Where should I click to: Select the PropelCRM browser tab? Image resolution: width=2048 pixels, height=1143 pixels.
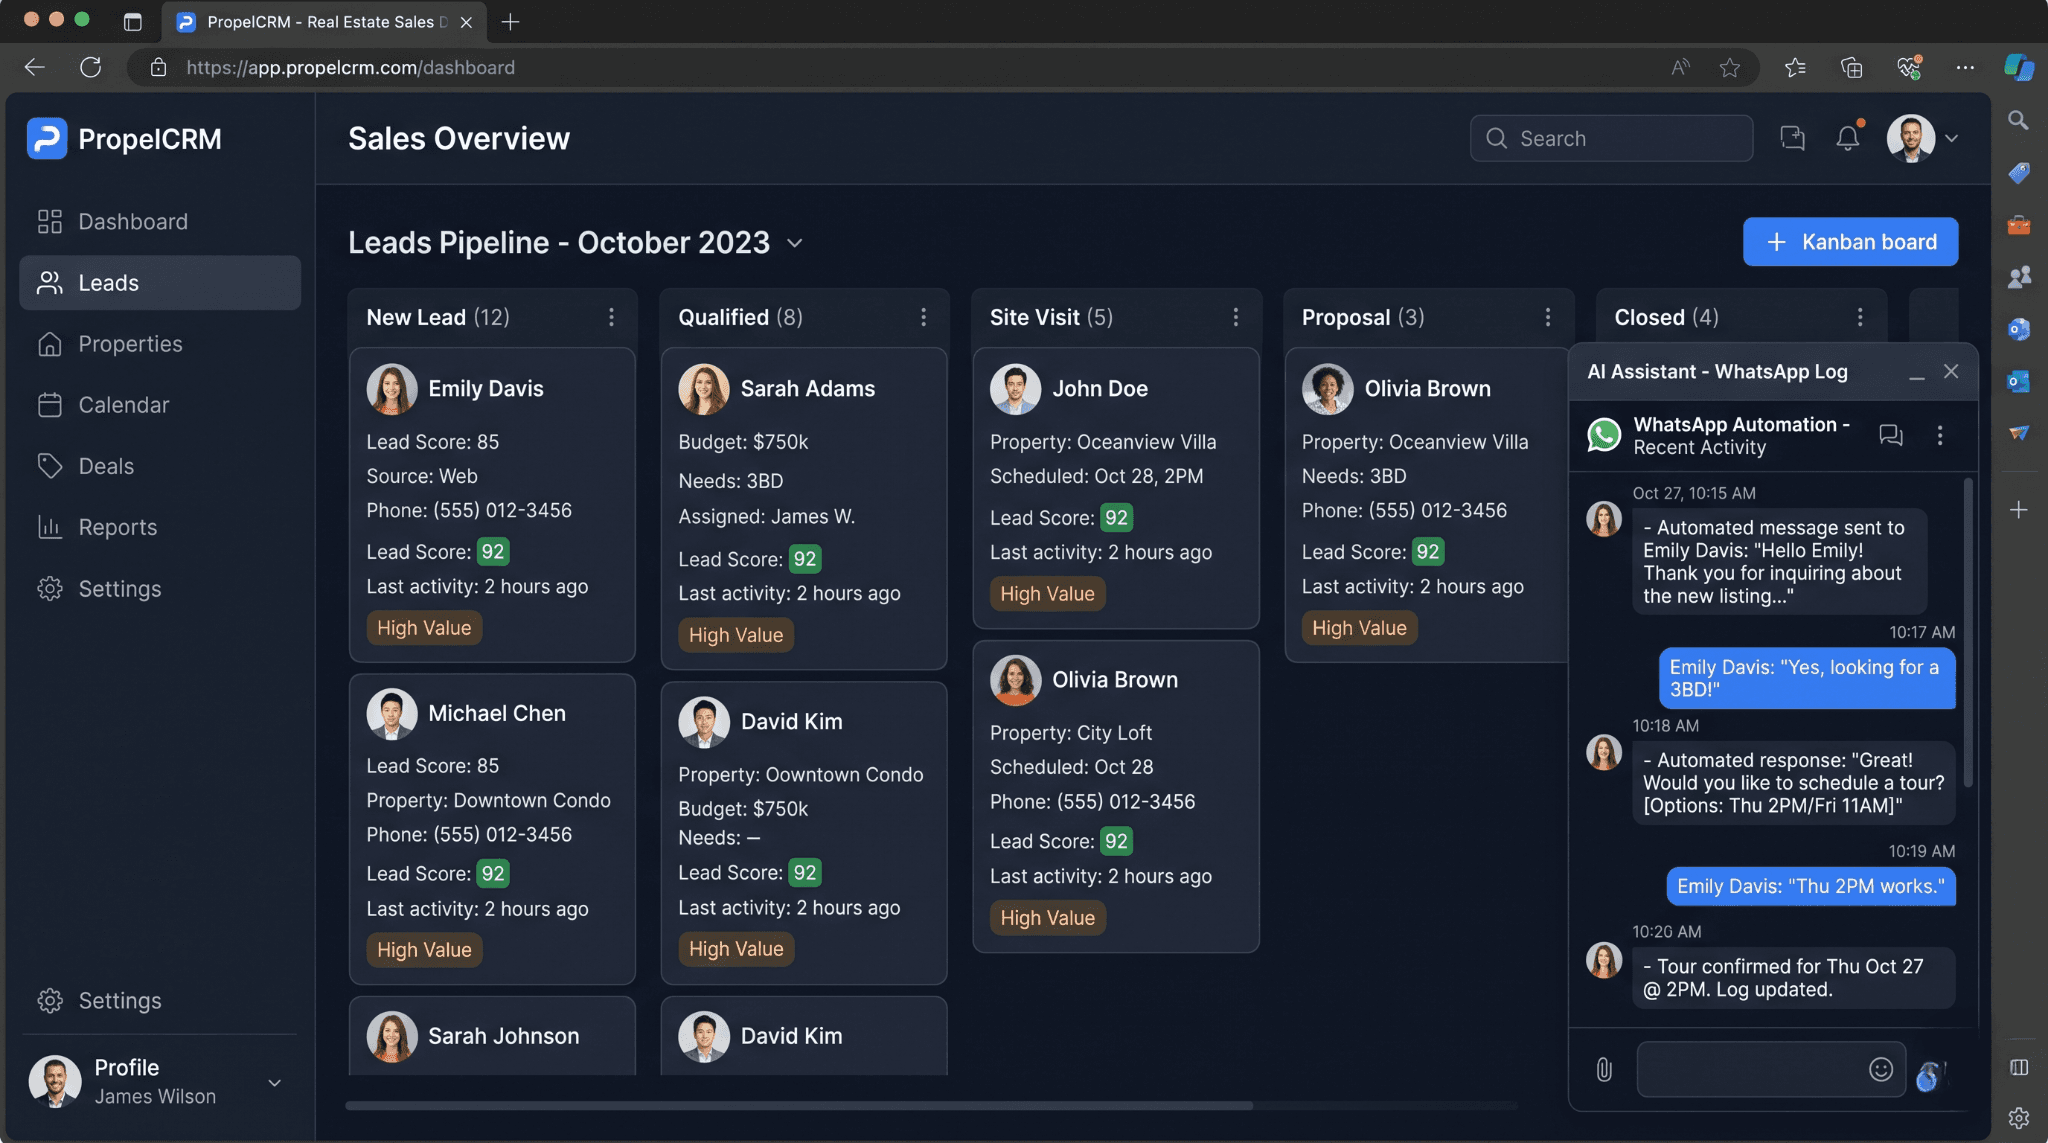pos(324,21)
